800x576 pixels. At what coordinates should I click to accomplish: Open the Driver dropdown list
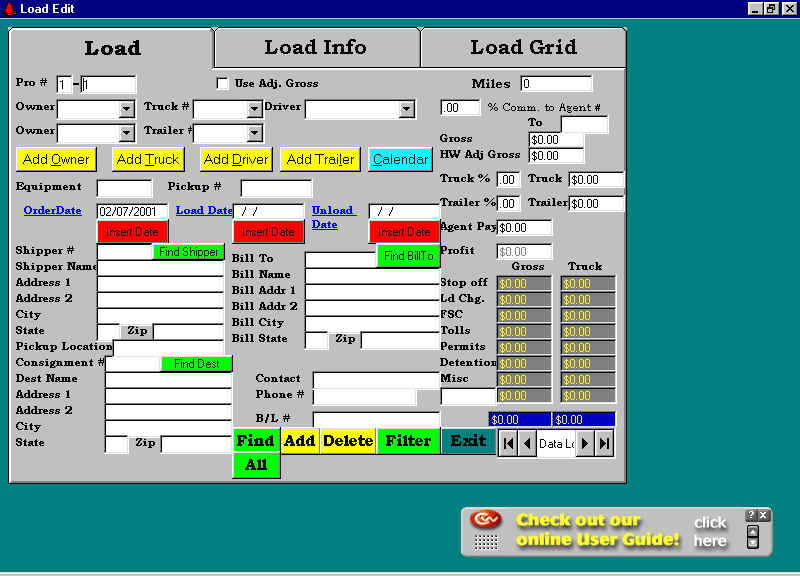click(x=406, y=109)
